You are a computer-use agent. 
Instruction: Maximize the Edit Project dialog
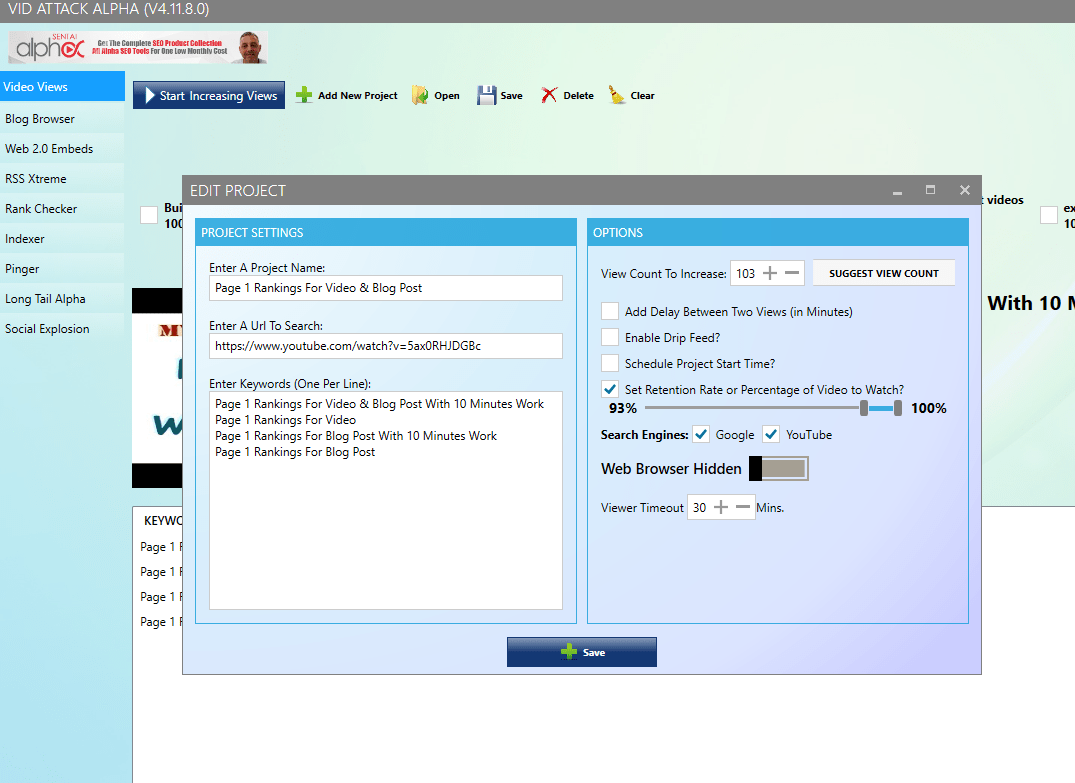pyautogui.click(x=930, y=190)
